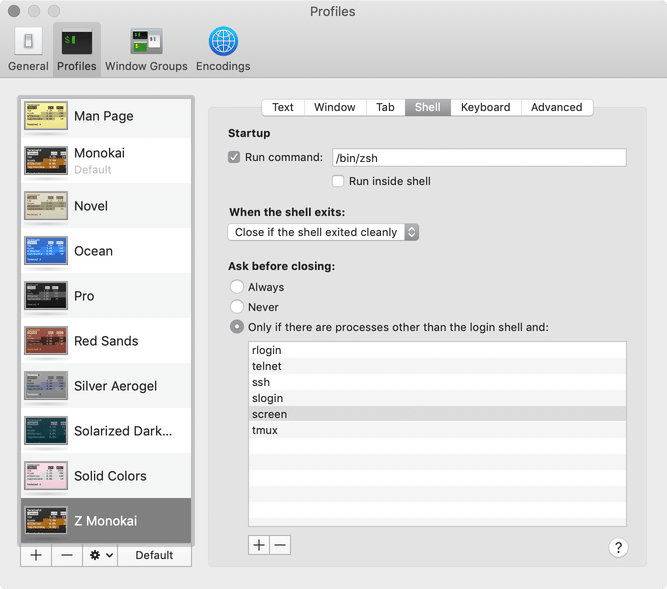Open help with the question mark button
Viewport: 667px width, 589px height.
pos(618,547)
